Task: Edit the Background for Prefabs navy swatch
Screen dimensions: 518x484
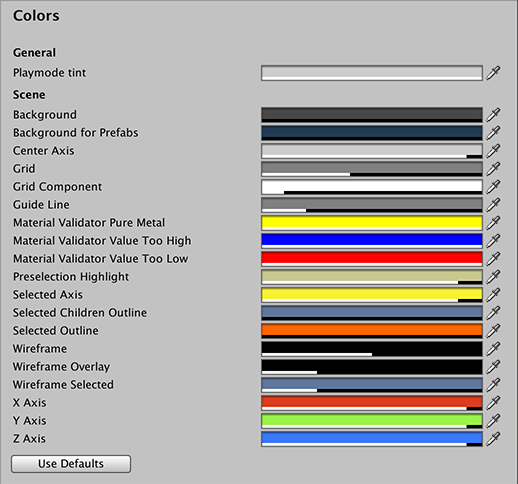Action: click(x=372, y=133)
